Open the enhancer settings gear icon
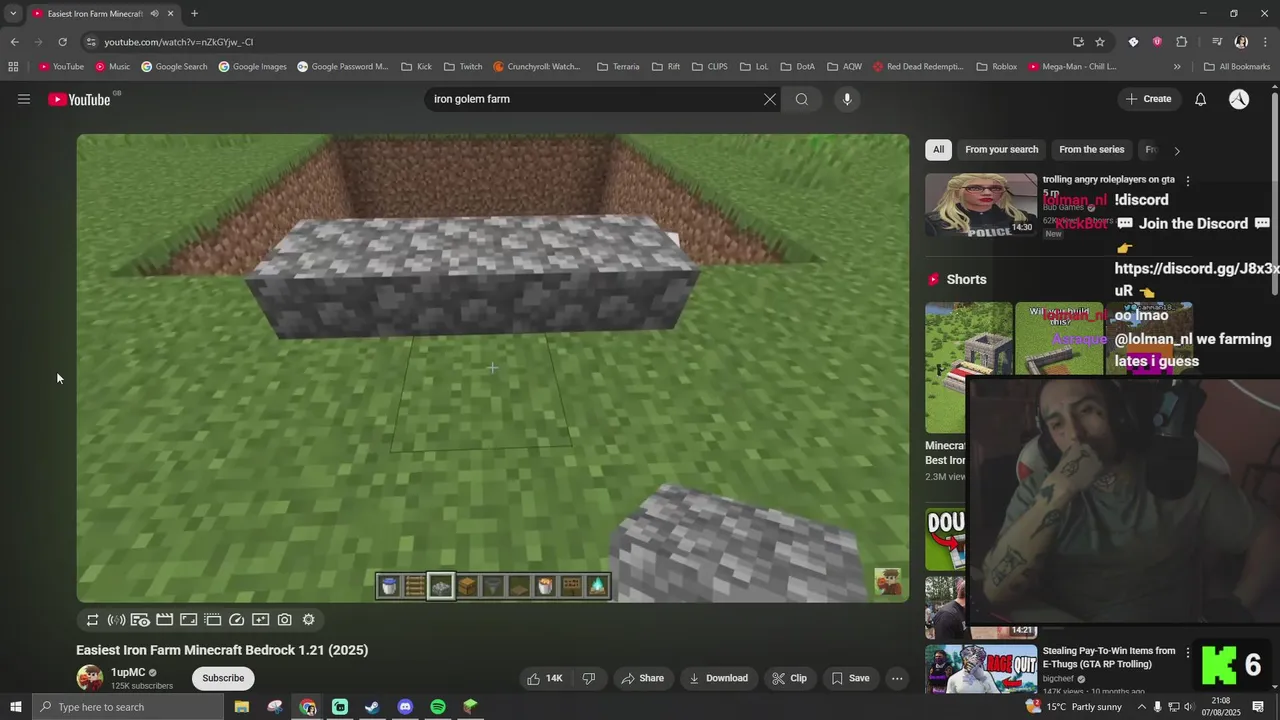The width and height of the screenshot is (1280, 720). coord(308,620)
